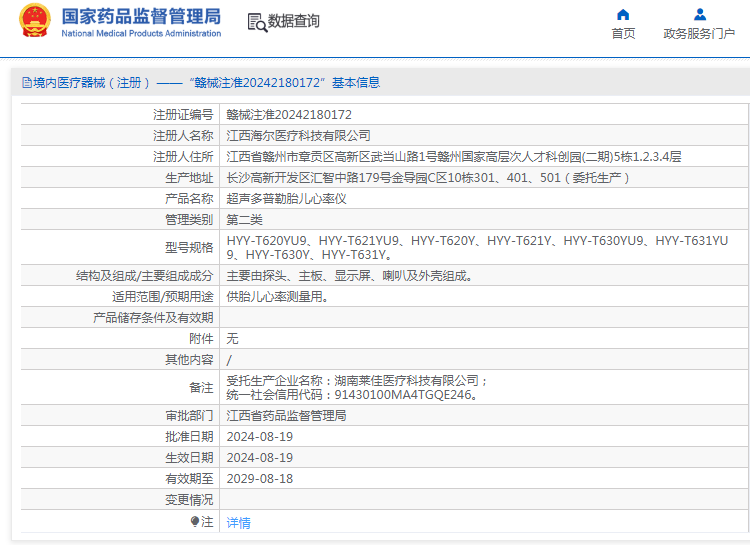Click the 政务服务门户 user icon
Image resolution: width=750 pixels, height=545 pixels.
point(700,15)
